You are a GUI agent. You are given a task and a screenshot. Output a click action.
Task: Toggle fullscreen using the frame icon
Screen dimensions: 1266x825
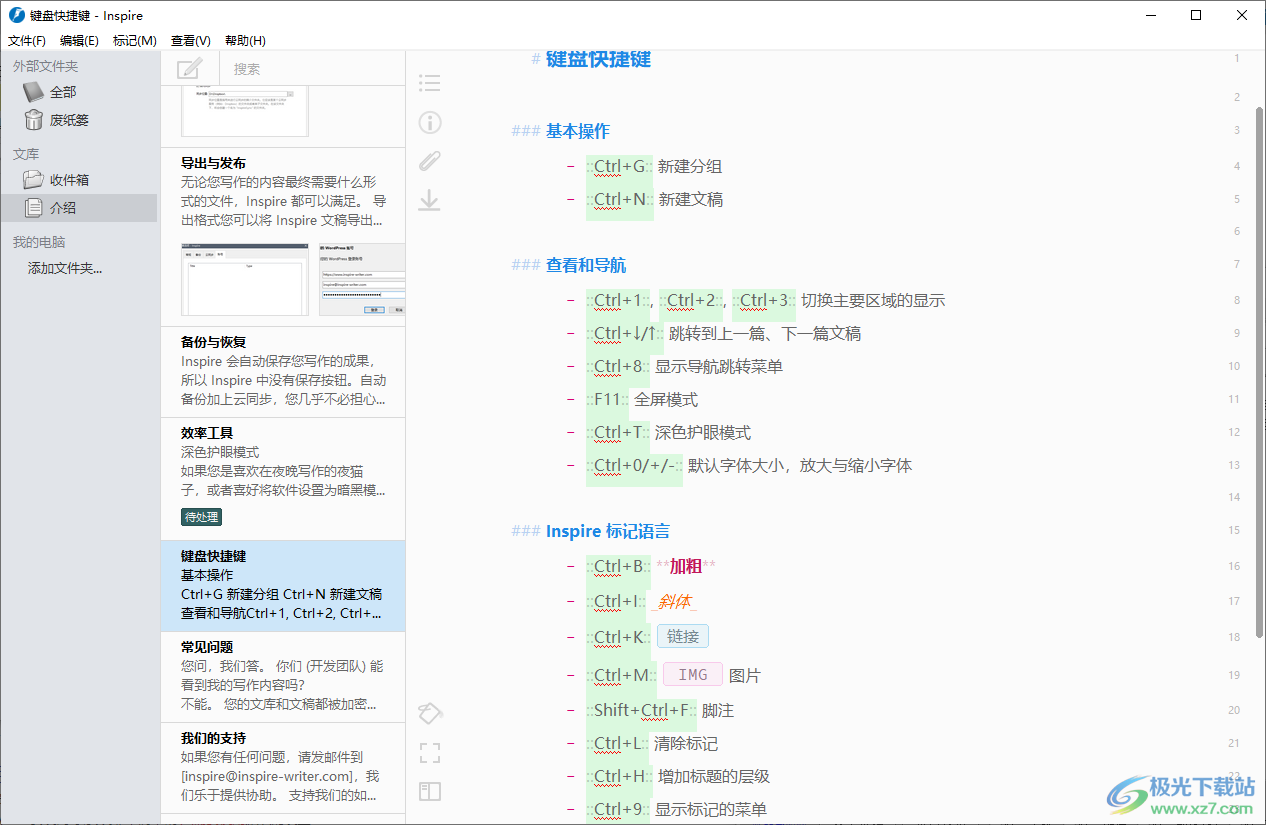pos(429,752)
